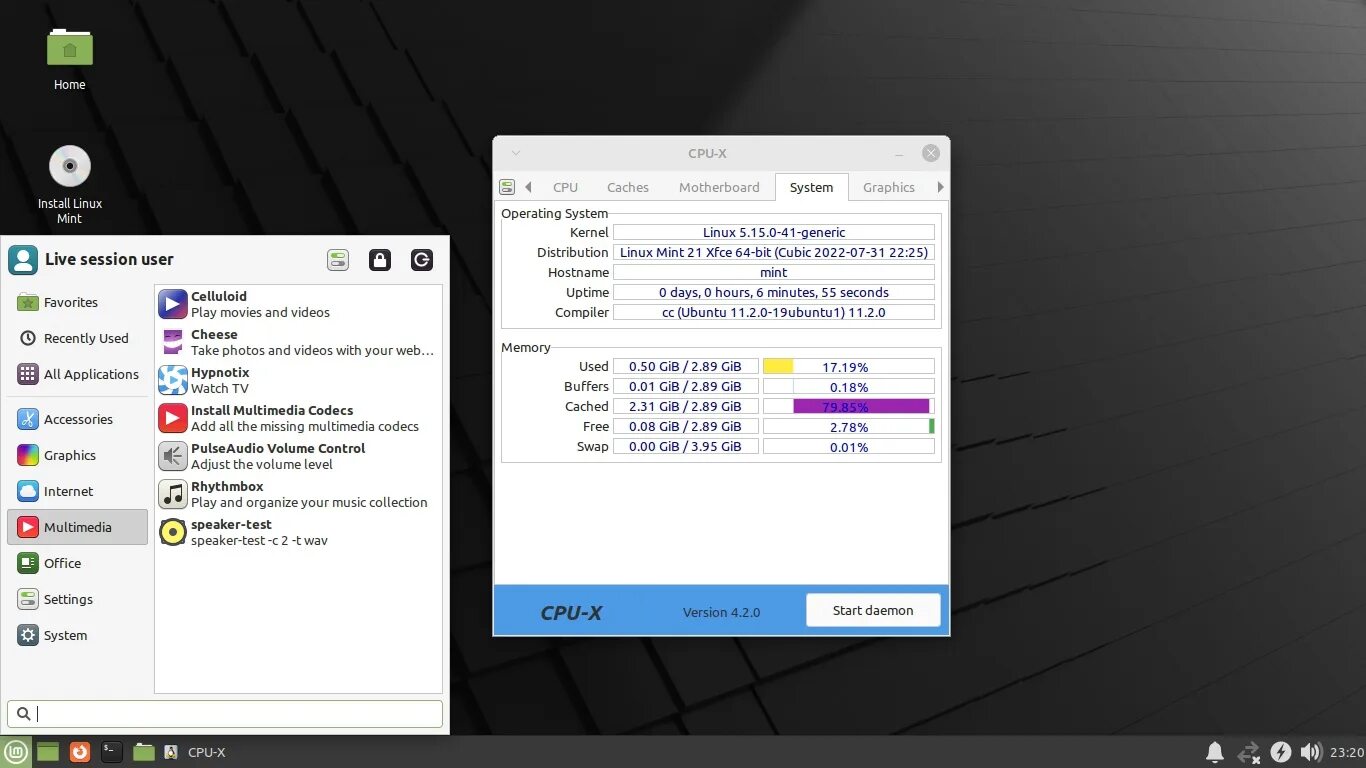Click the 23:20 panel clock

click(x=1346, y=752)
